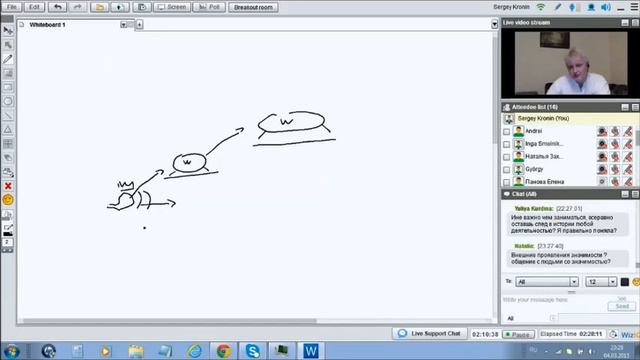Screen dimensions: 640x360
Task: Select the eraser tool
Action: [8, 158]
